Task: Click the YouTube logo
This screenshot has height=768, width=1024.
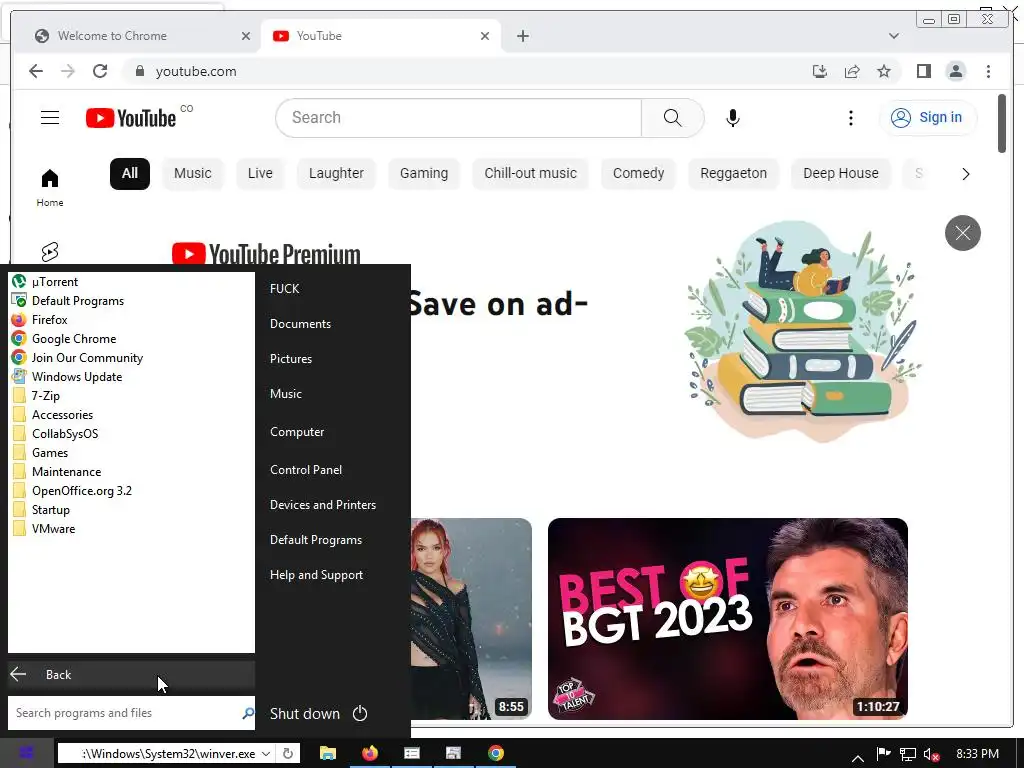Action: pyautogui.click(x=131, y=118)
